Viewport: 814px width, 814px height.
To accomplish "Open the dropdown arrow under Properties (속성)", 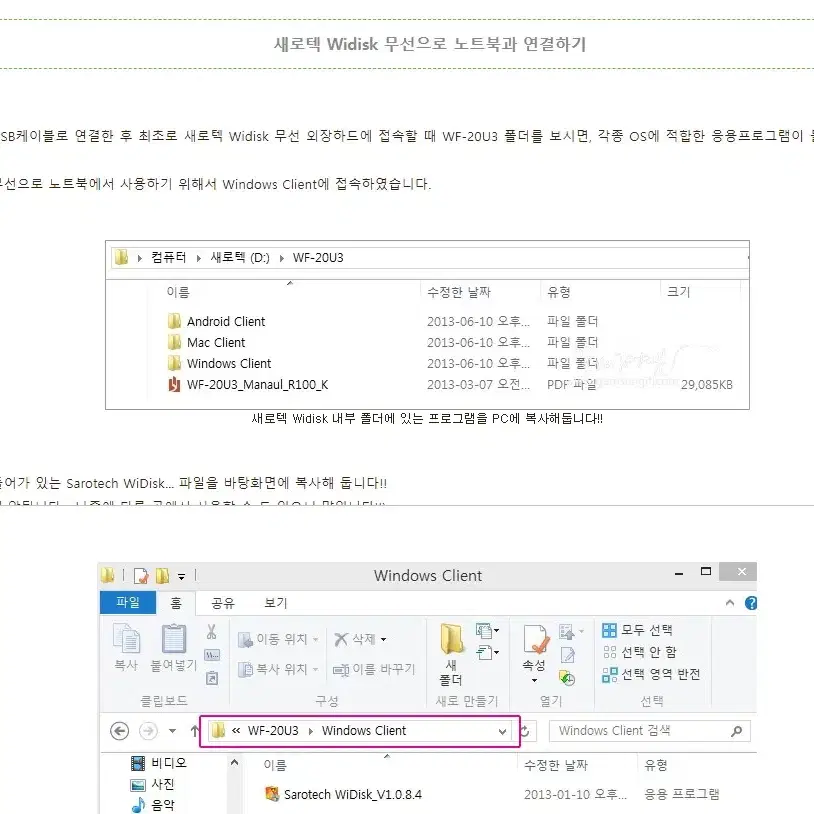I will point(534,681).
